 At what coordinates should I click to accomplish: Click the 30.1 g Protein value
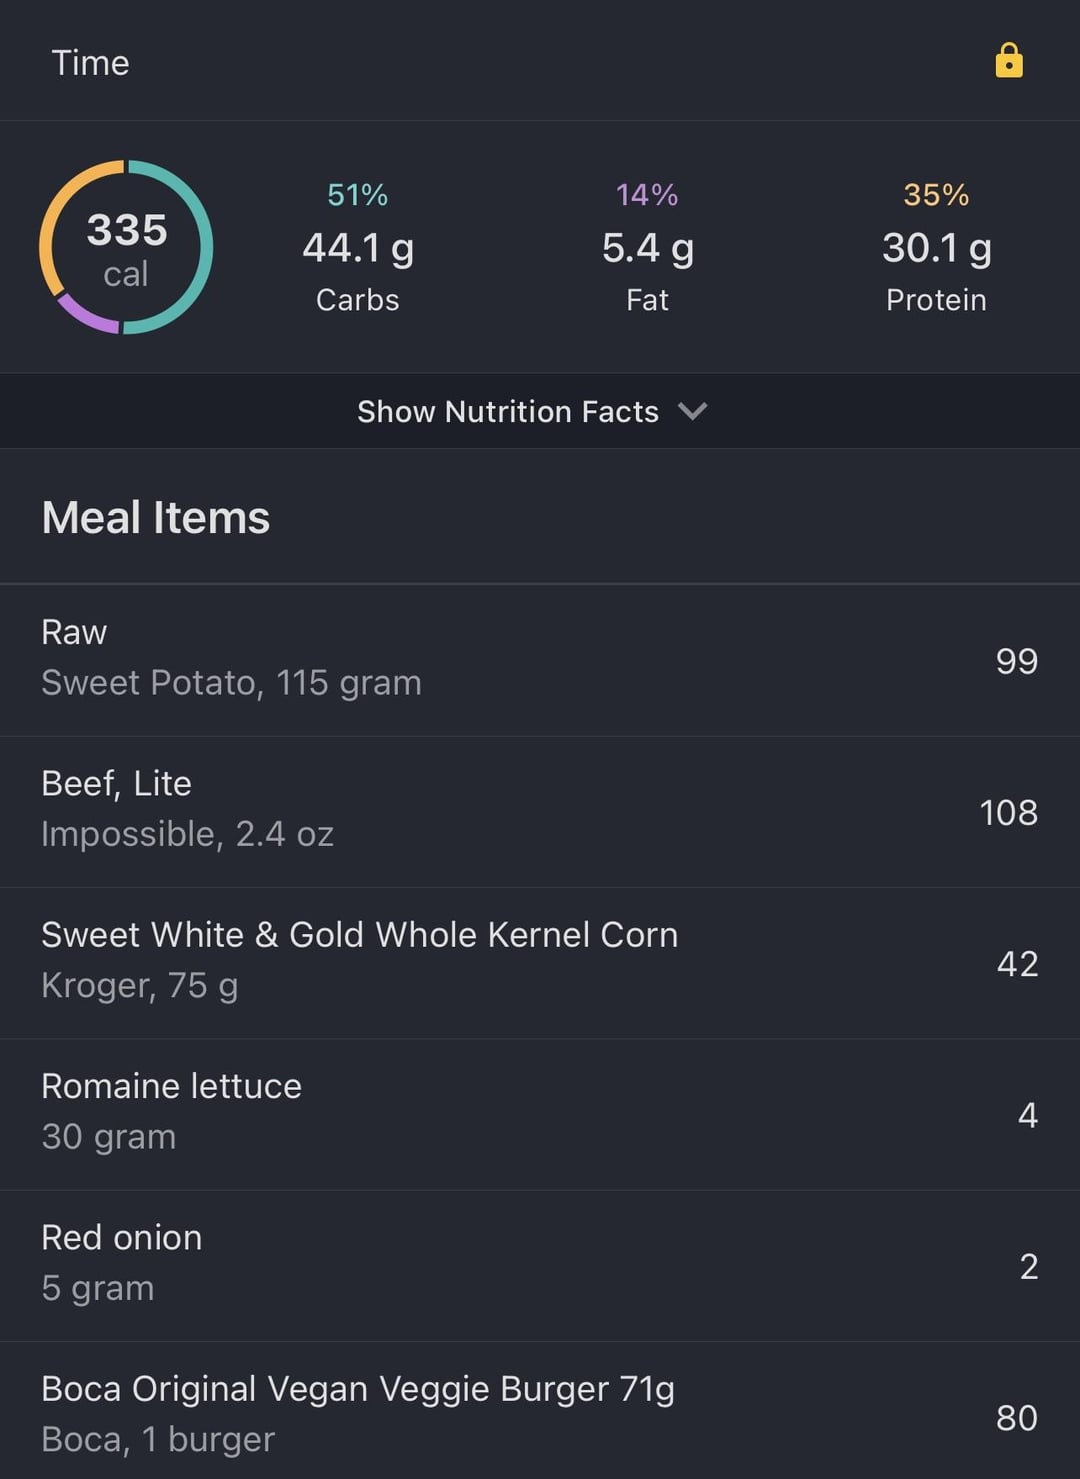(x=936, y=248)
